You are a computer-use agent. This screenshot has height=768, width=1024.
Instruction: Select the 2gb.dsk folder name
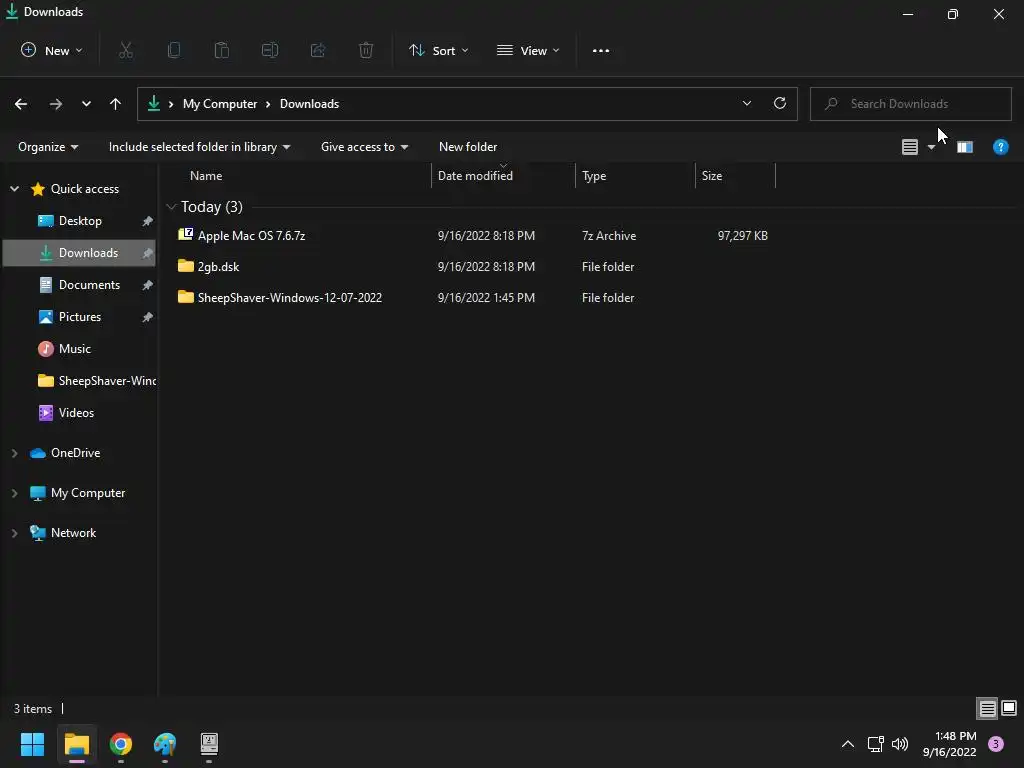click(x=218, y=266)
